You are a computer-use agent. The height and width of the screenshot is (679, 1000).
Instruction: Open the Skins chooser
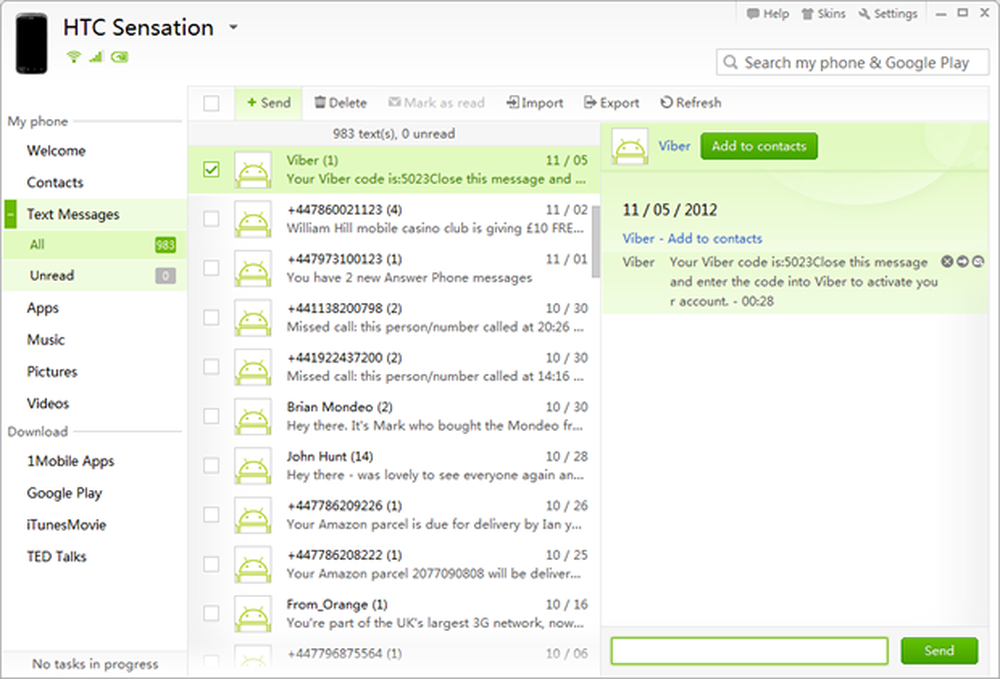tap(823, 13)
